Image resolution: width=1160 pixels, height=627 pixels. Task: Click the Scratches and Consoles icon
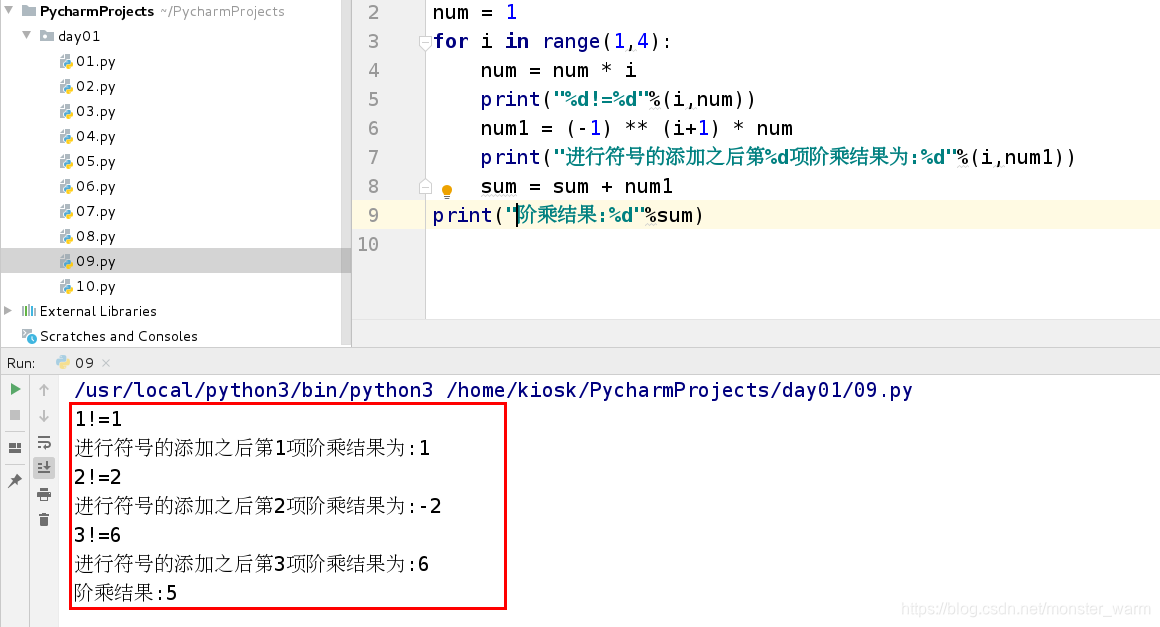pyautogui.click(x=29, y=336)
